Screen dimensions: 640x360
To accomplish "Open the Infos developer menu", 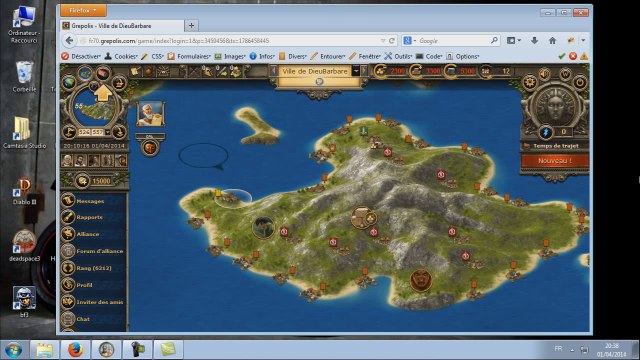I will tap(262, 56).
